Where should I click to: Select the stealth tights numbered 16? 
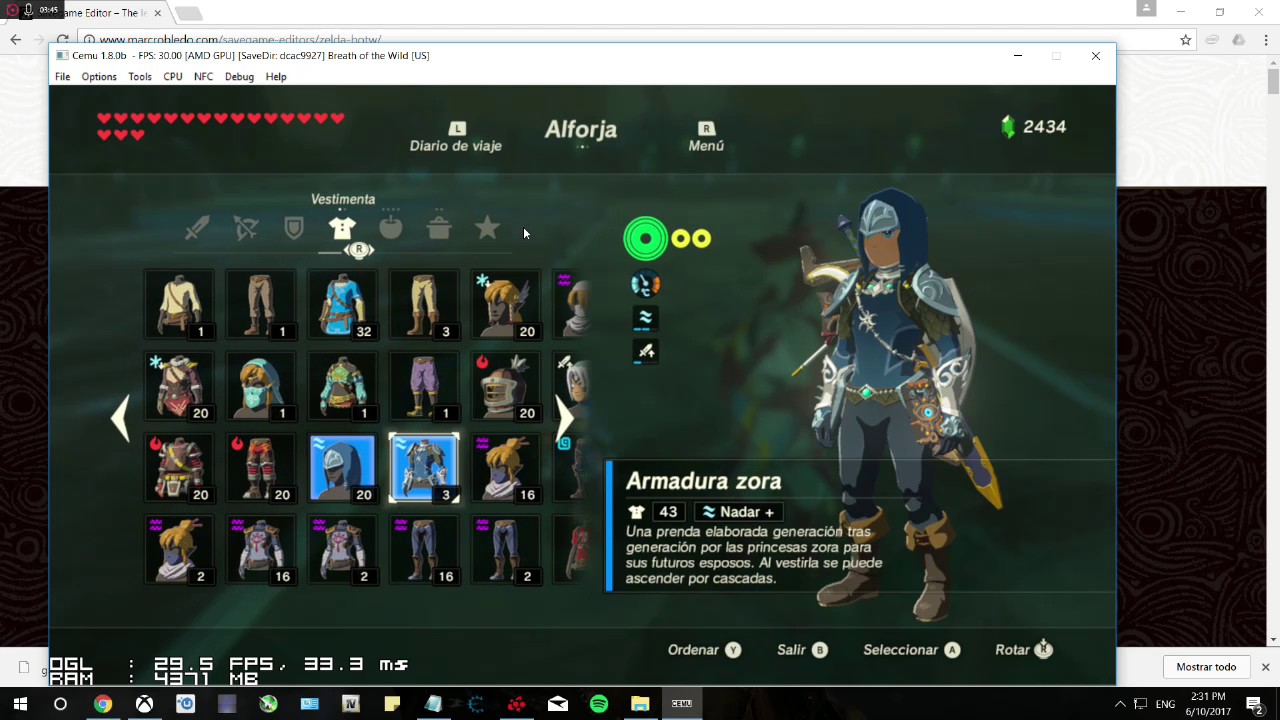tap(424, 550)
